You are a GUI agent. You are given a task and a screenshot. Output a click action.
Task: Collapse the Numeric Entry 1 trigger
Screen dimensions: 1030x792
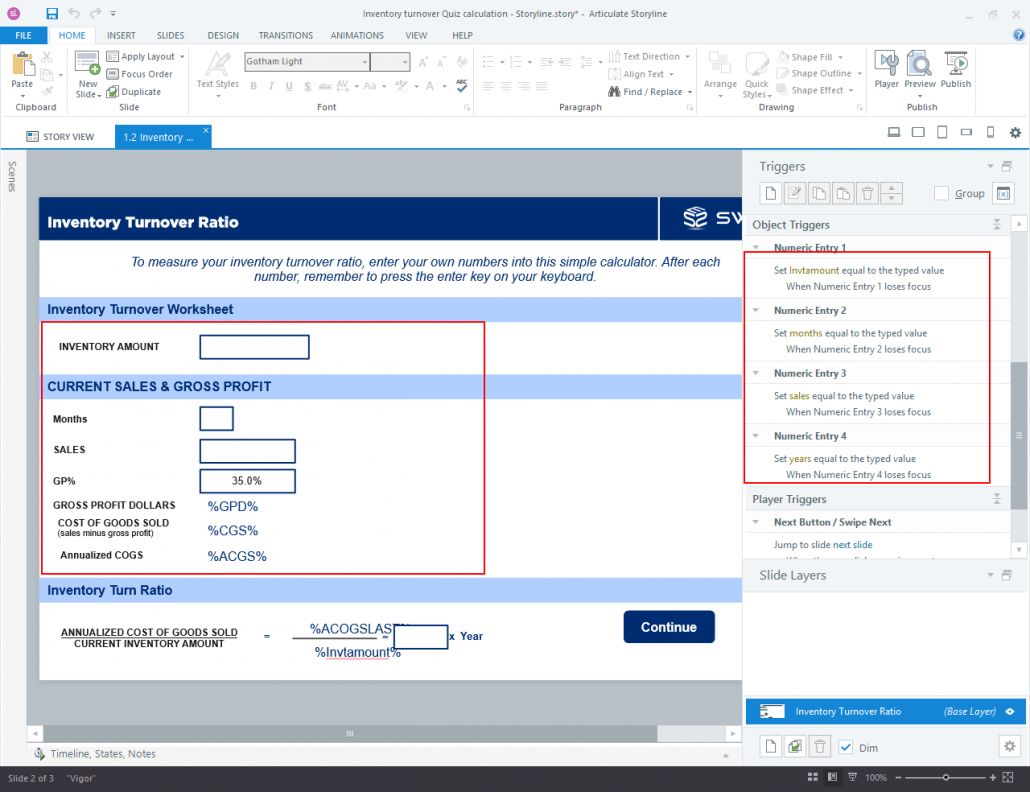click(757, 247)
